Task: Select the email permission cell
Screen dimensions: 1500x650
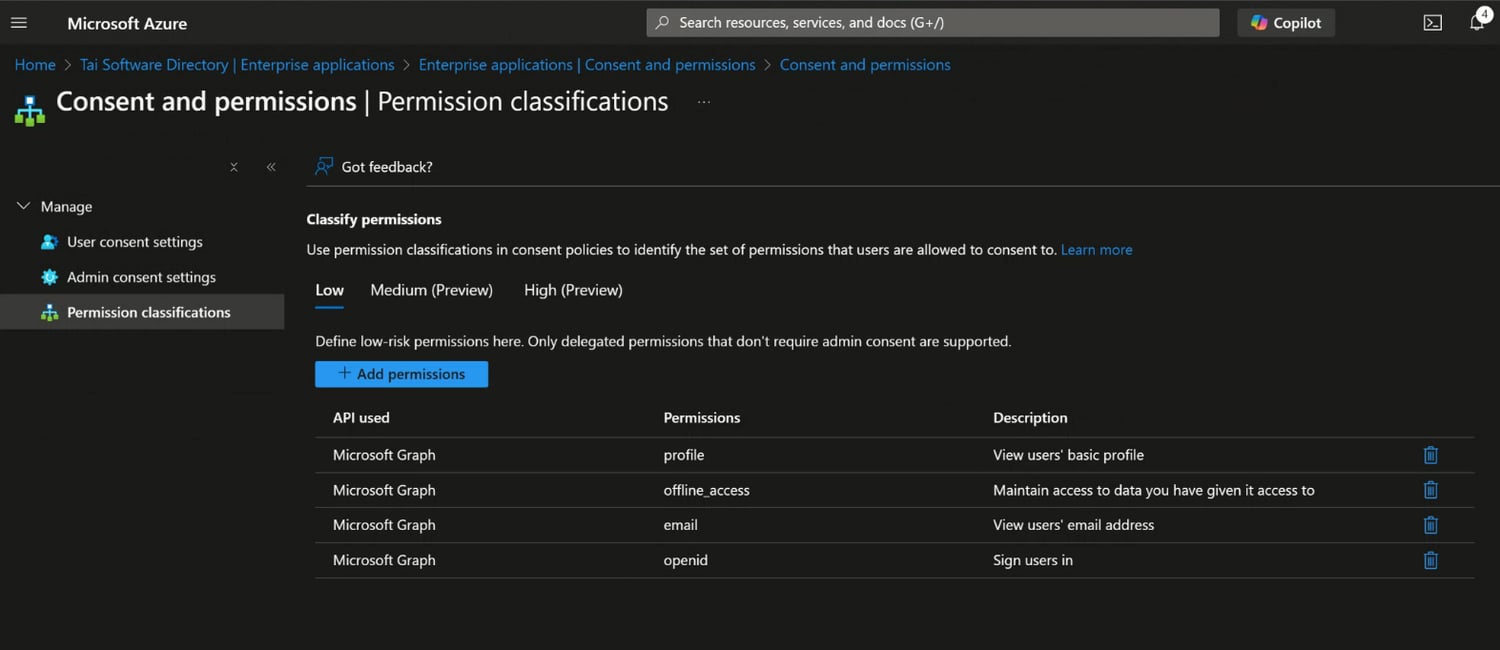Action: click(x=681, y=525)
